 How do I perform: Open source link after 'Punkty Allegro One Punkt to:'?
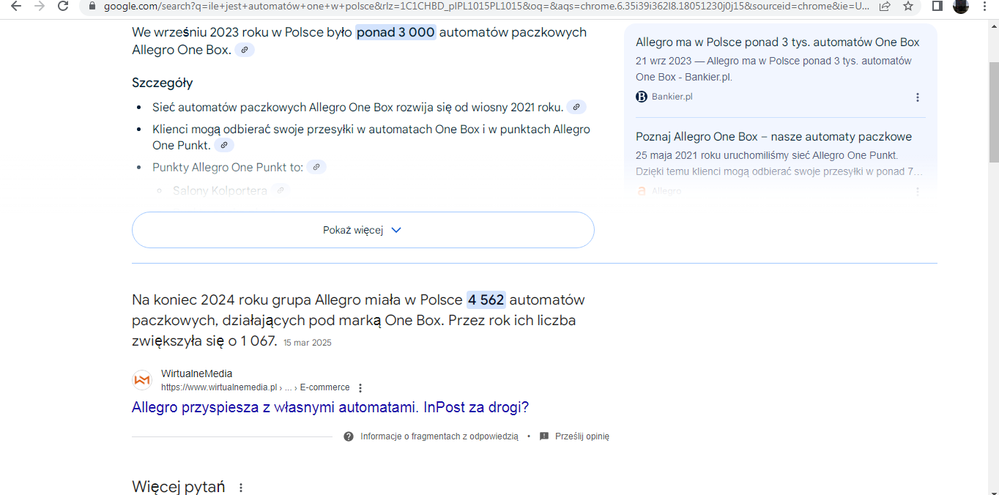pyautogui.click(x=316, y=167)
